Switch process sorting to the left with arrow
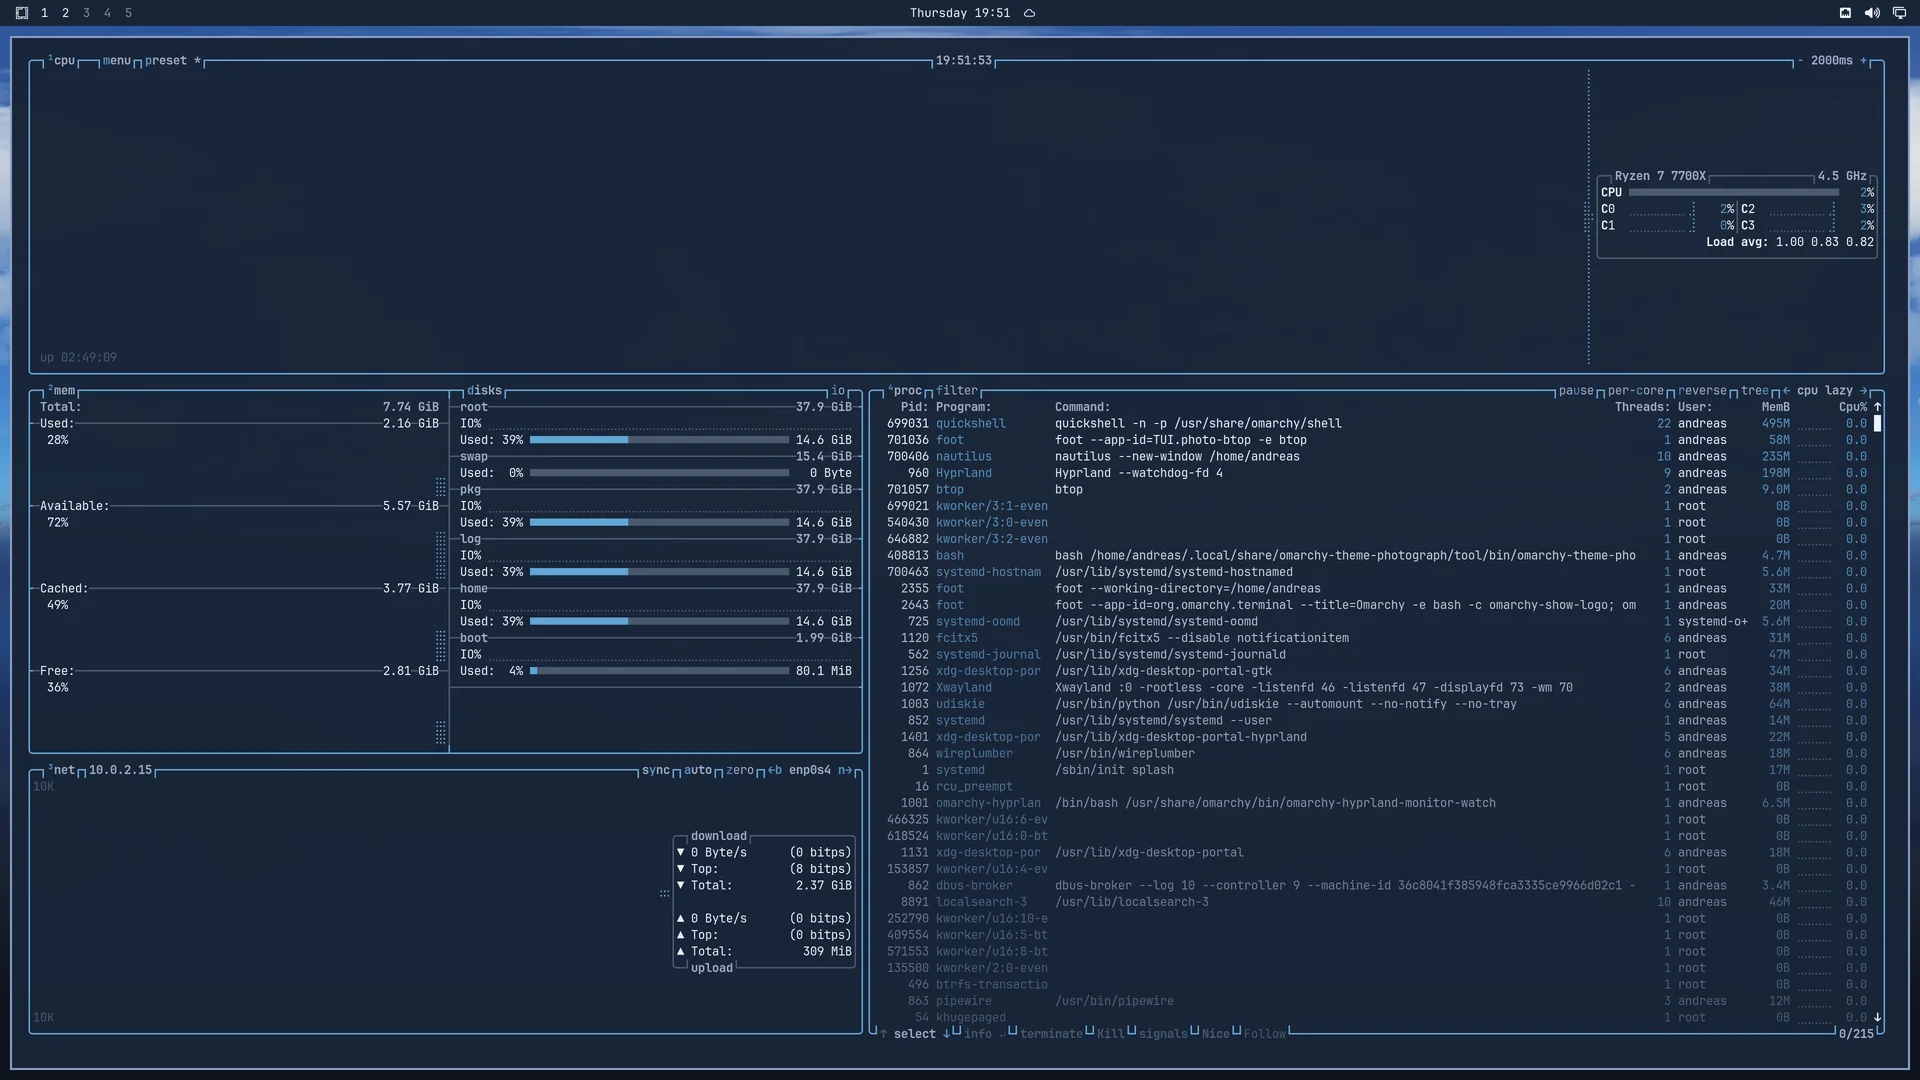 [x=1786, y=391]
